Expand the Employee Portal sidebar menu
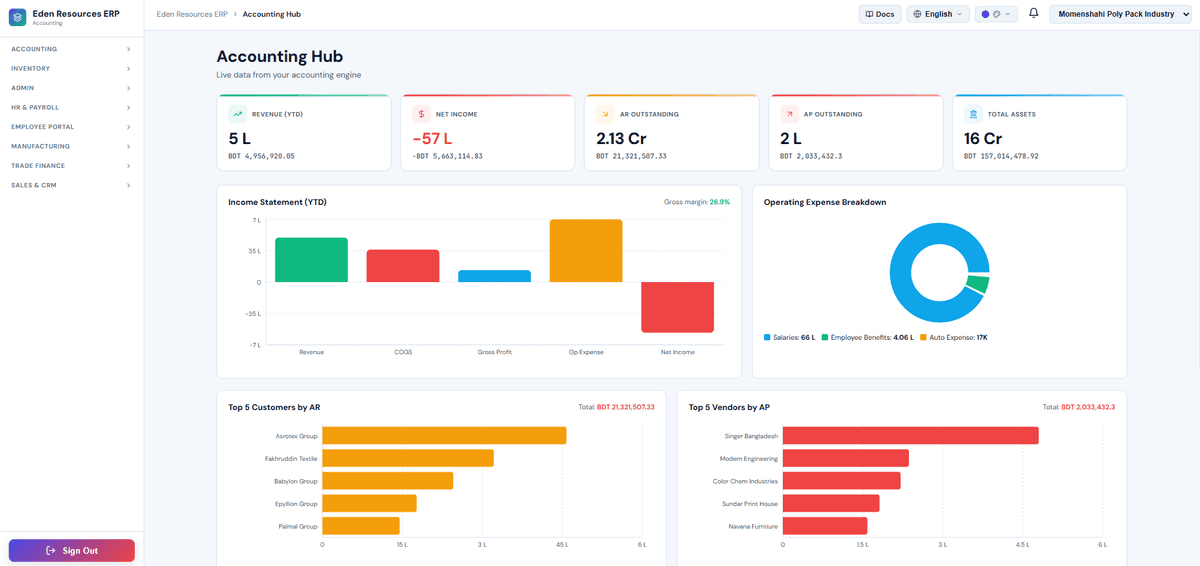 click(x=71, y=127)
